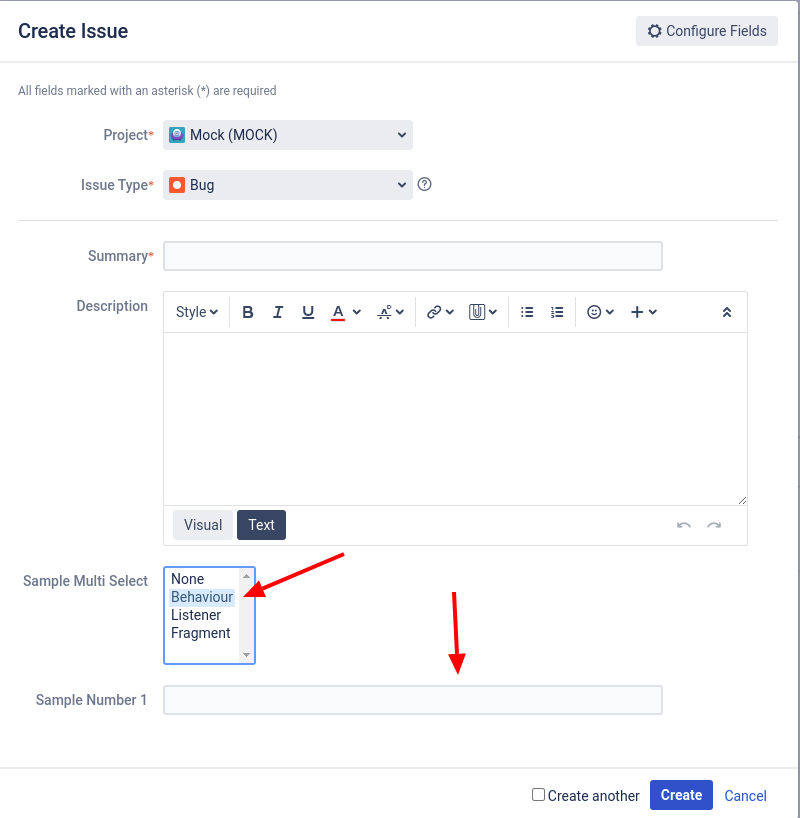The width and height of the screenshot is (800, 818).
Task: Click the description area resize handle
Action: [x=742, y=500]
